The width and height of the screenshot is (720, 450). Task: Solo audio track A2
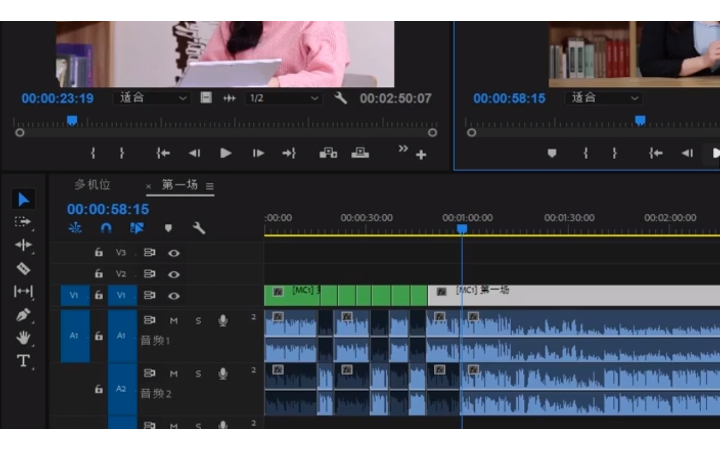coord(198,374)
